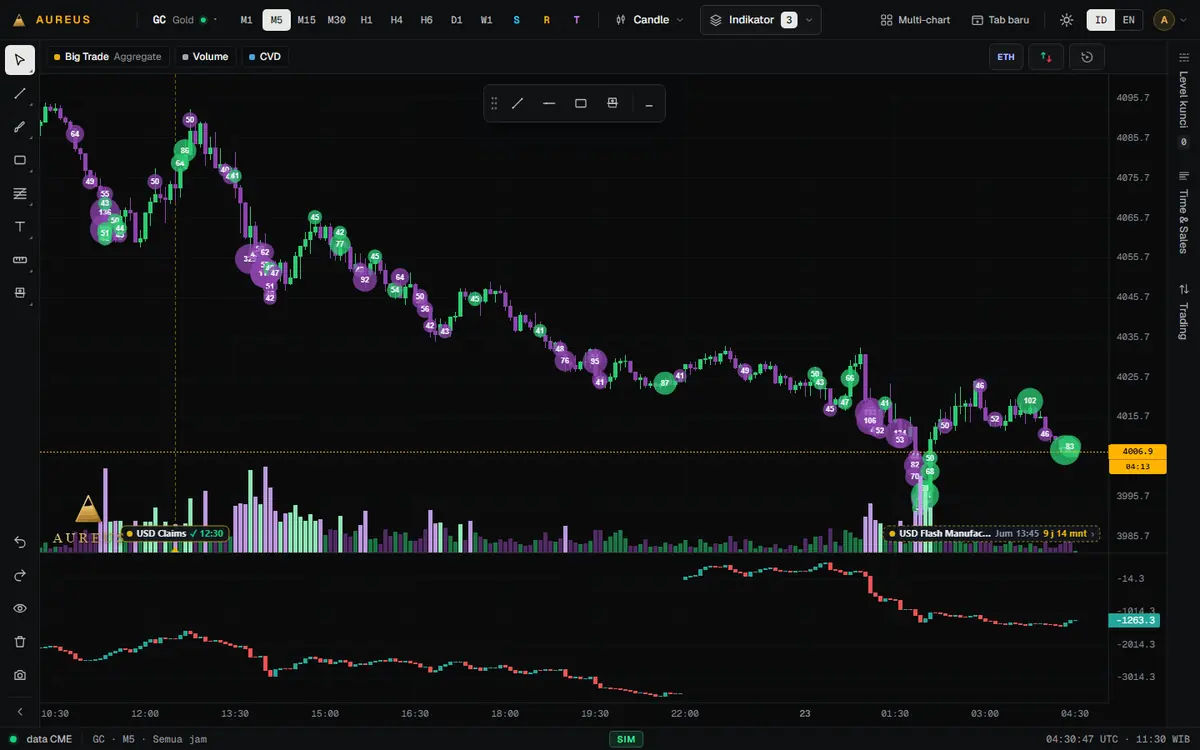Image resolution: width=1200 pixels, height=750 pixels.
Task: Click the up-down arrows order button
Action: tap(1046, 57)
